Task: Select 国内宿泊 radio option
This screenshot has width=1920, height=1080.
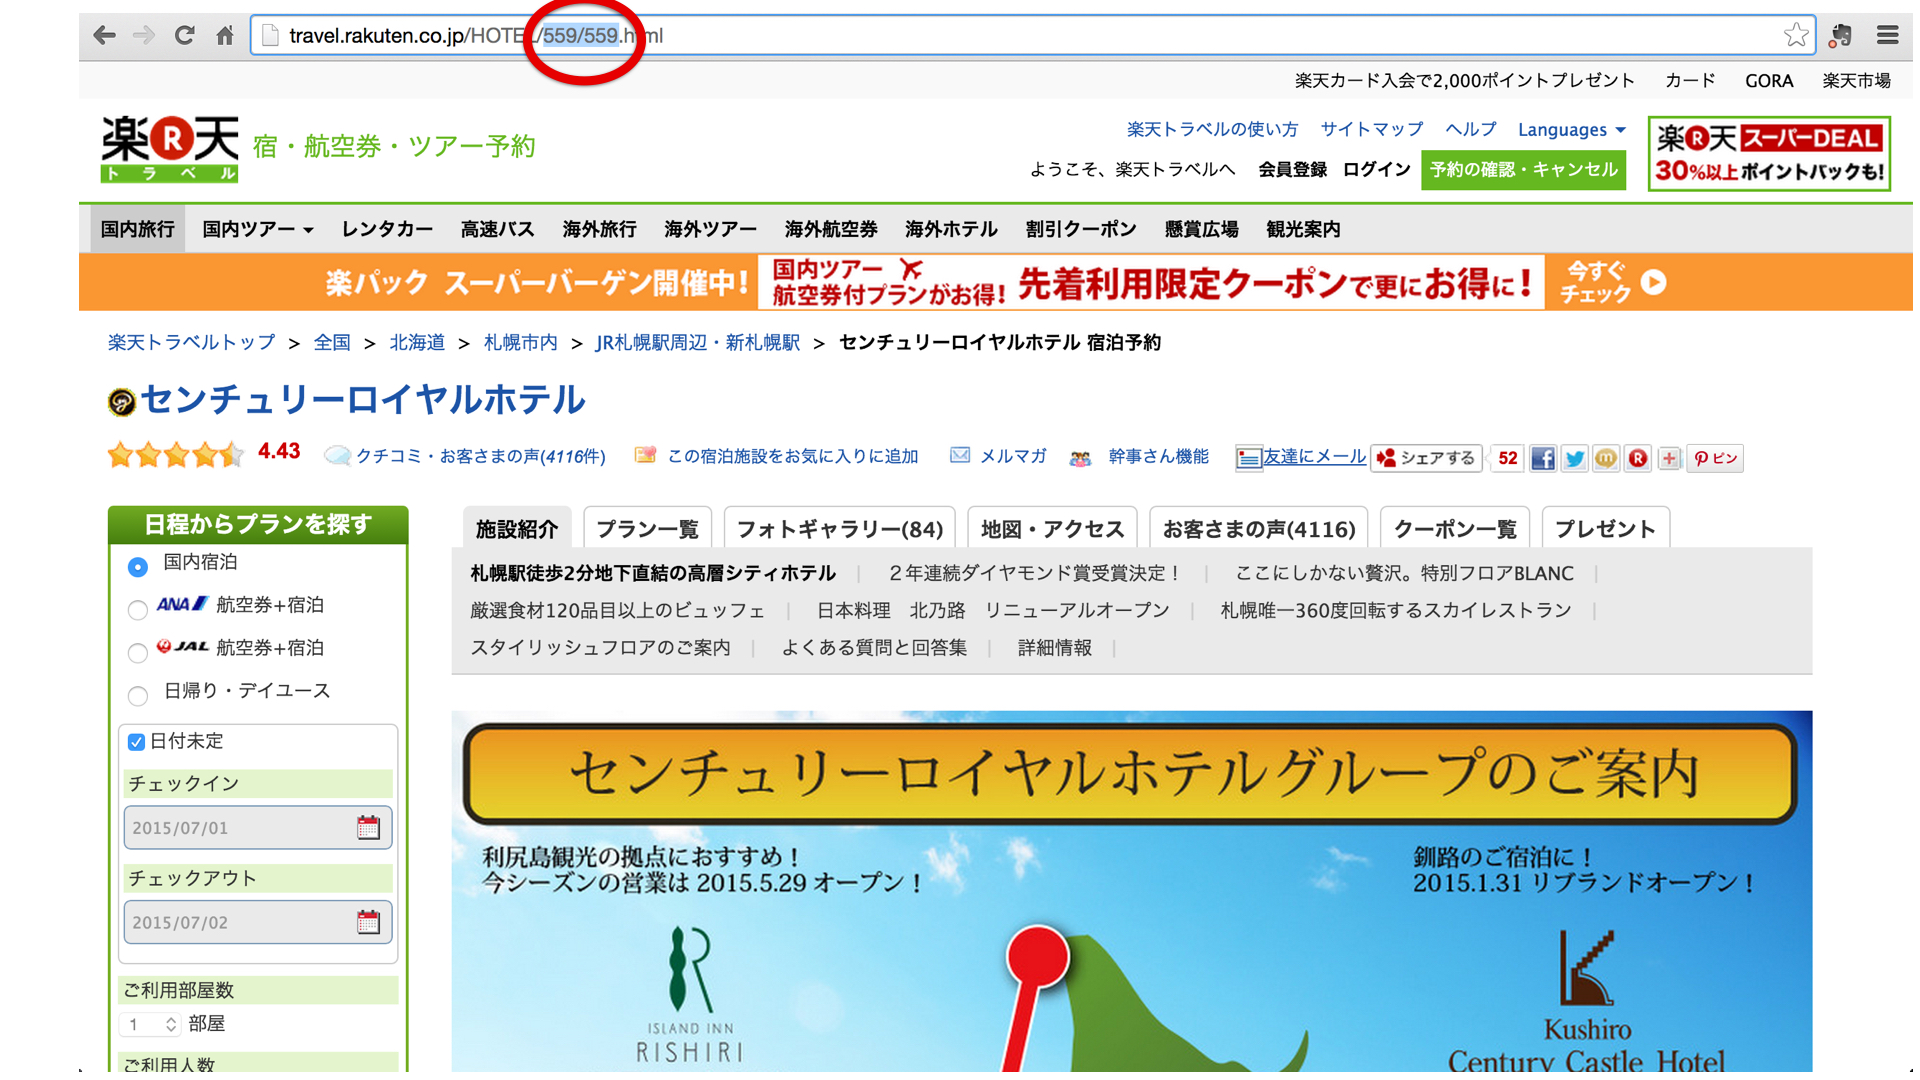Action: pyautogui.click(x=138, y=567)
